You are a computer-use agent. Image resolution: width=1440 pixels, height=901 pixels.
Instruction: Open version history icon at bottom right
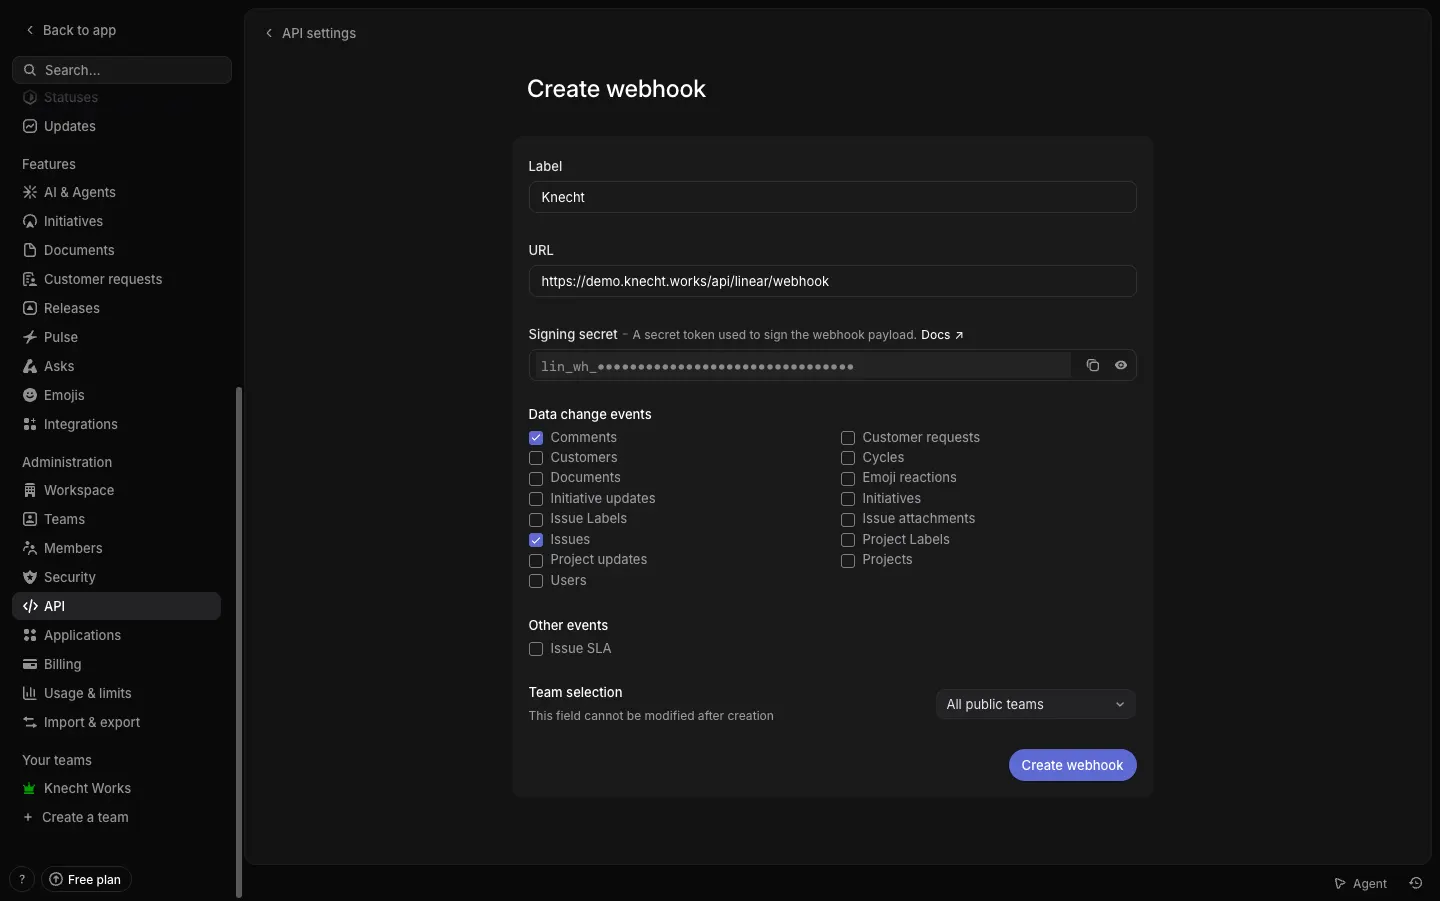[1416, 883]
